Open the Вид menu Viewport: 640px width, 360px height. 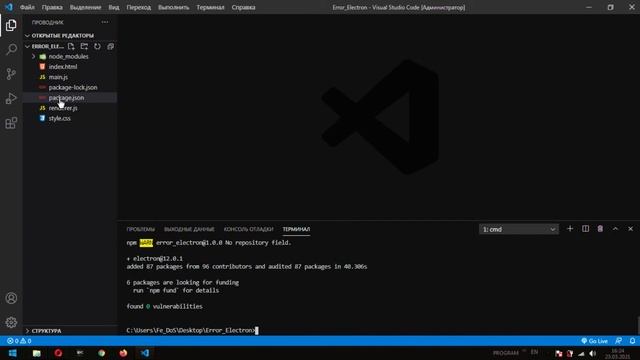click(114, 7)
